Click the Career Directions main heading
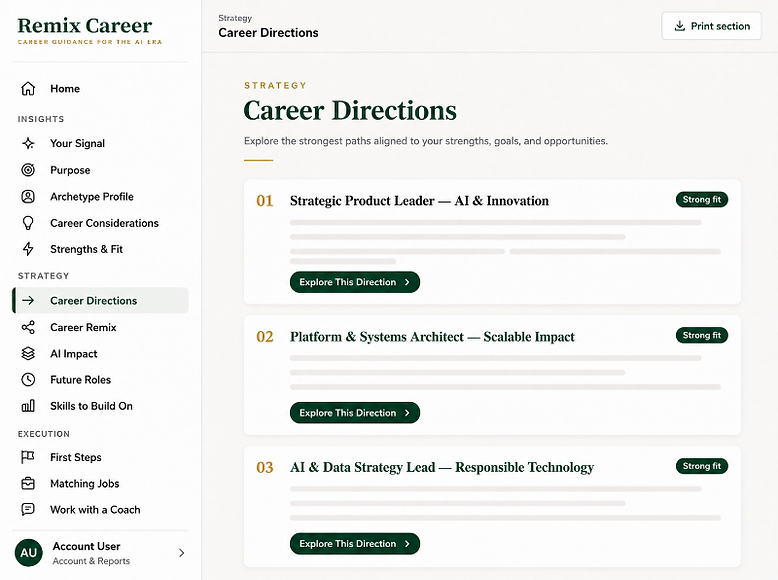This screenshot has width=778, height=580. 350,110
